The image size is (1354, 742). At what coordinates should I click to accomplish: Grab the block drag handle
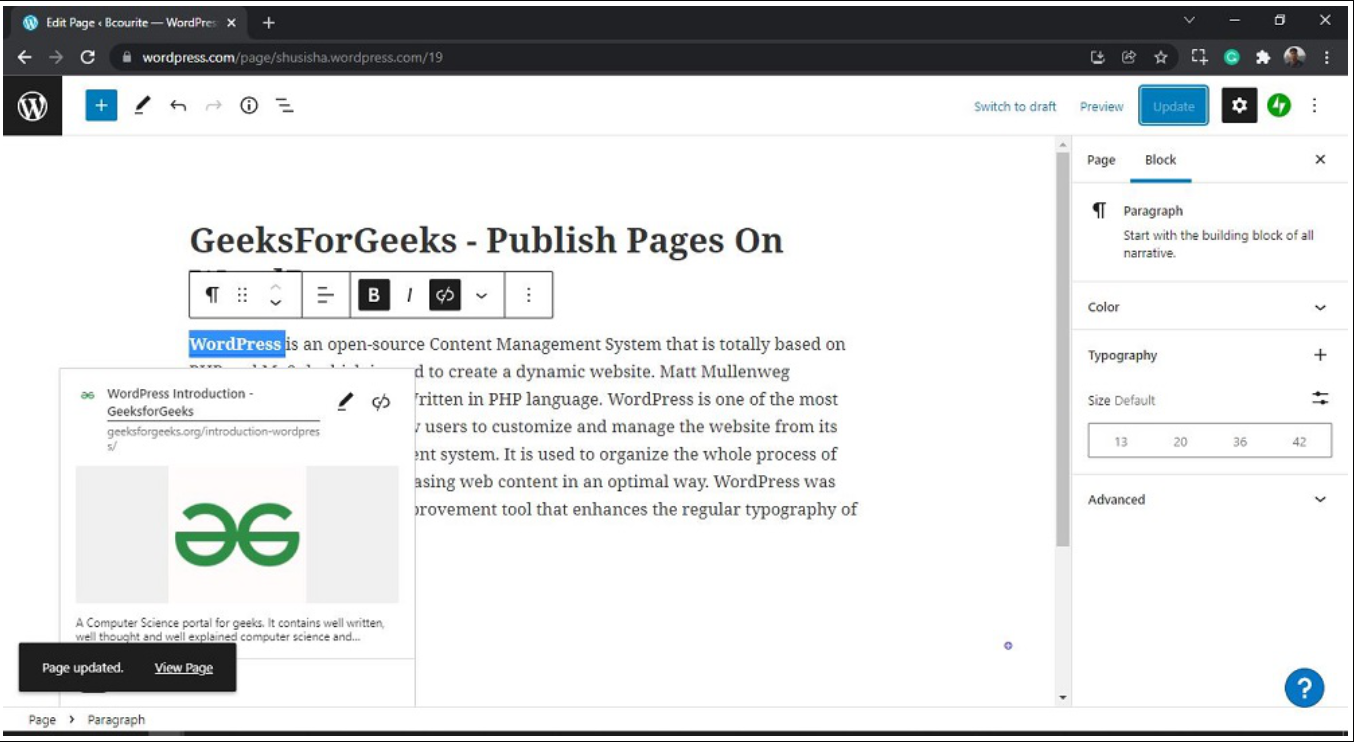tap(242, 294)
